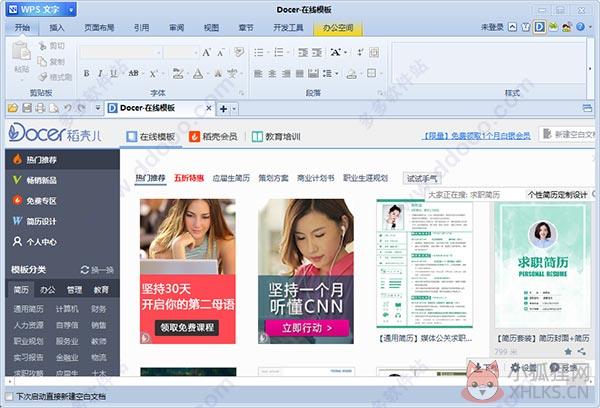600x408 pixels.
Task: Open the dropdown beside the new tab plus
Action: click(x=234, y=109)
